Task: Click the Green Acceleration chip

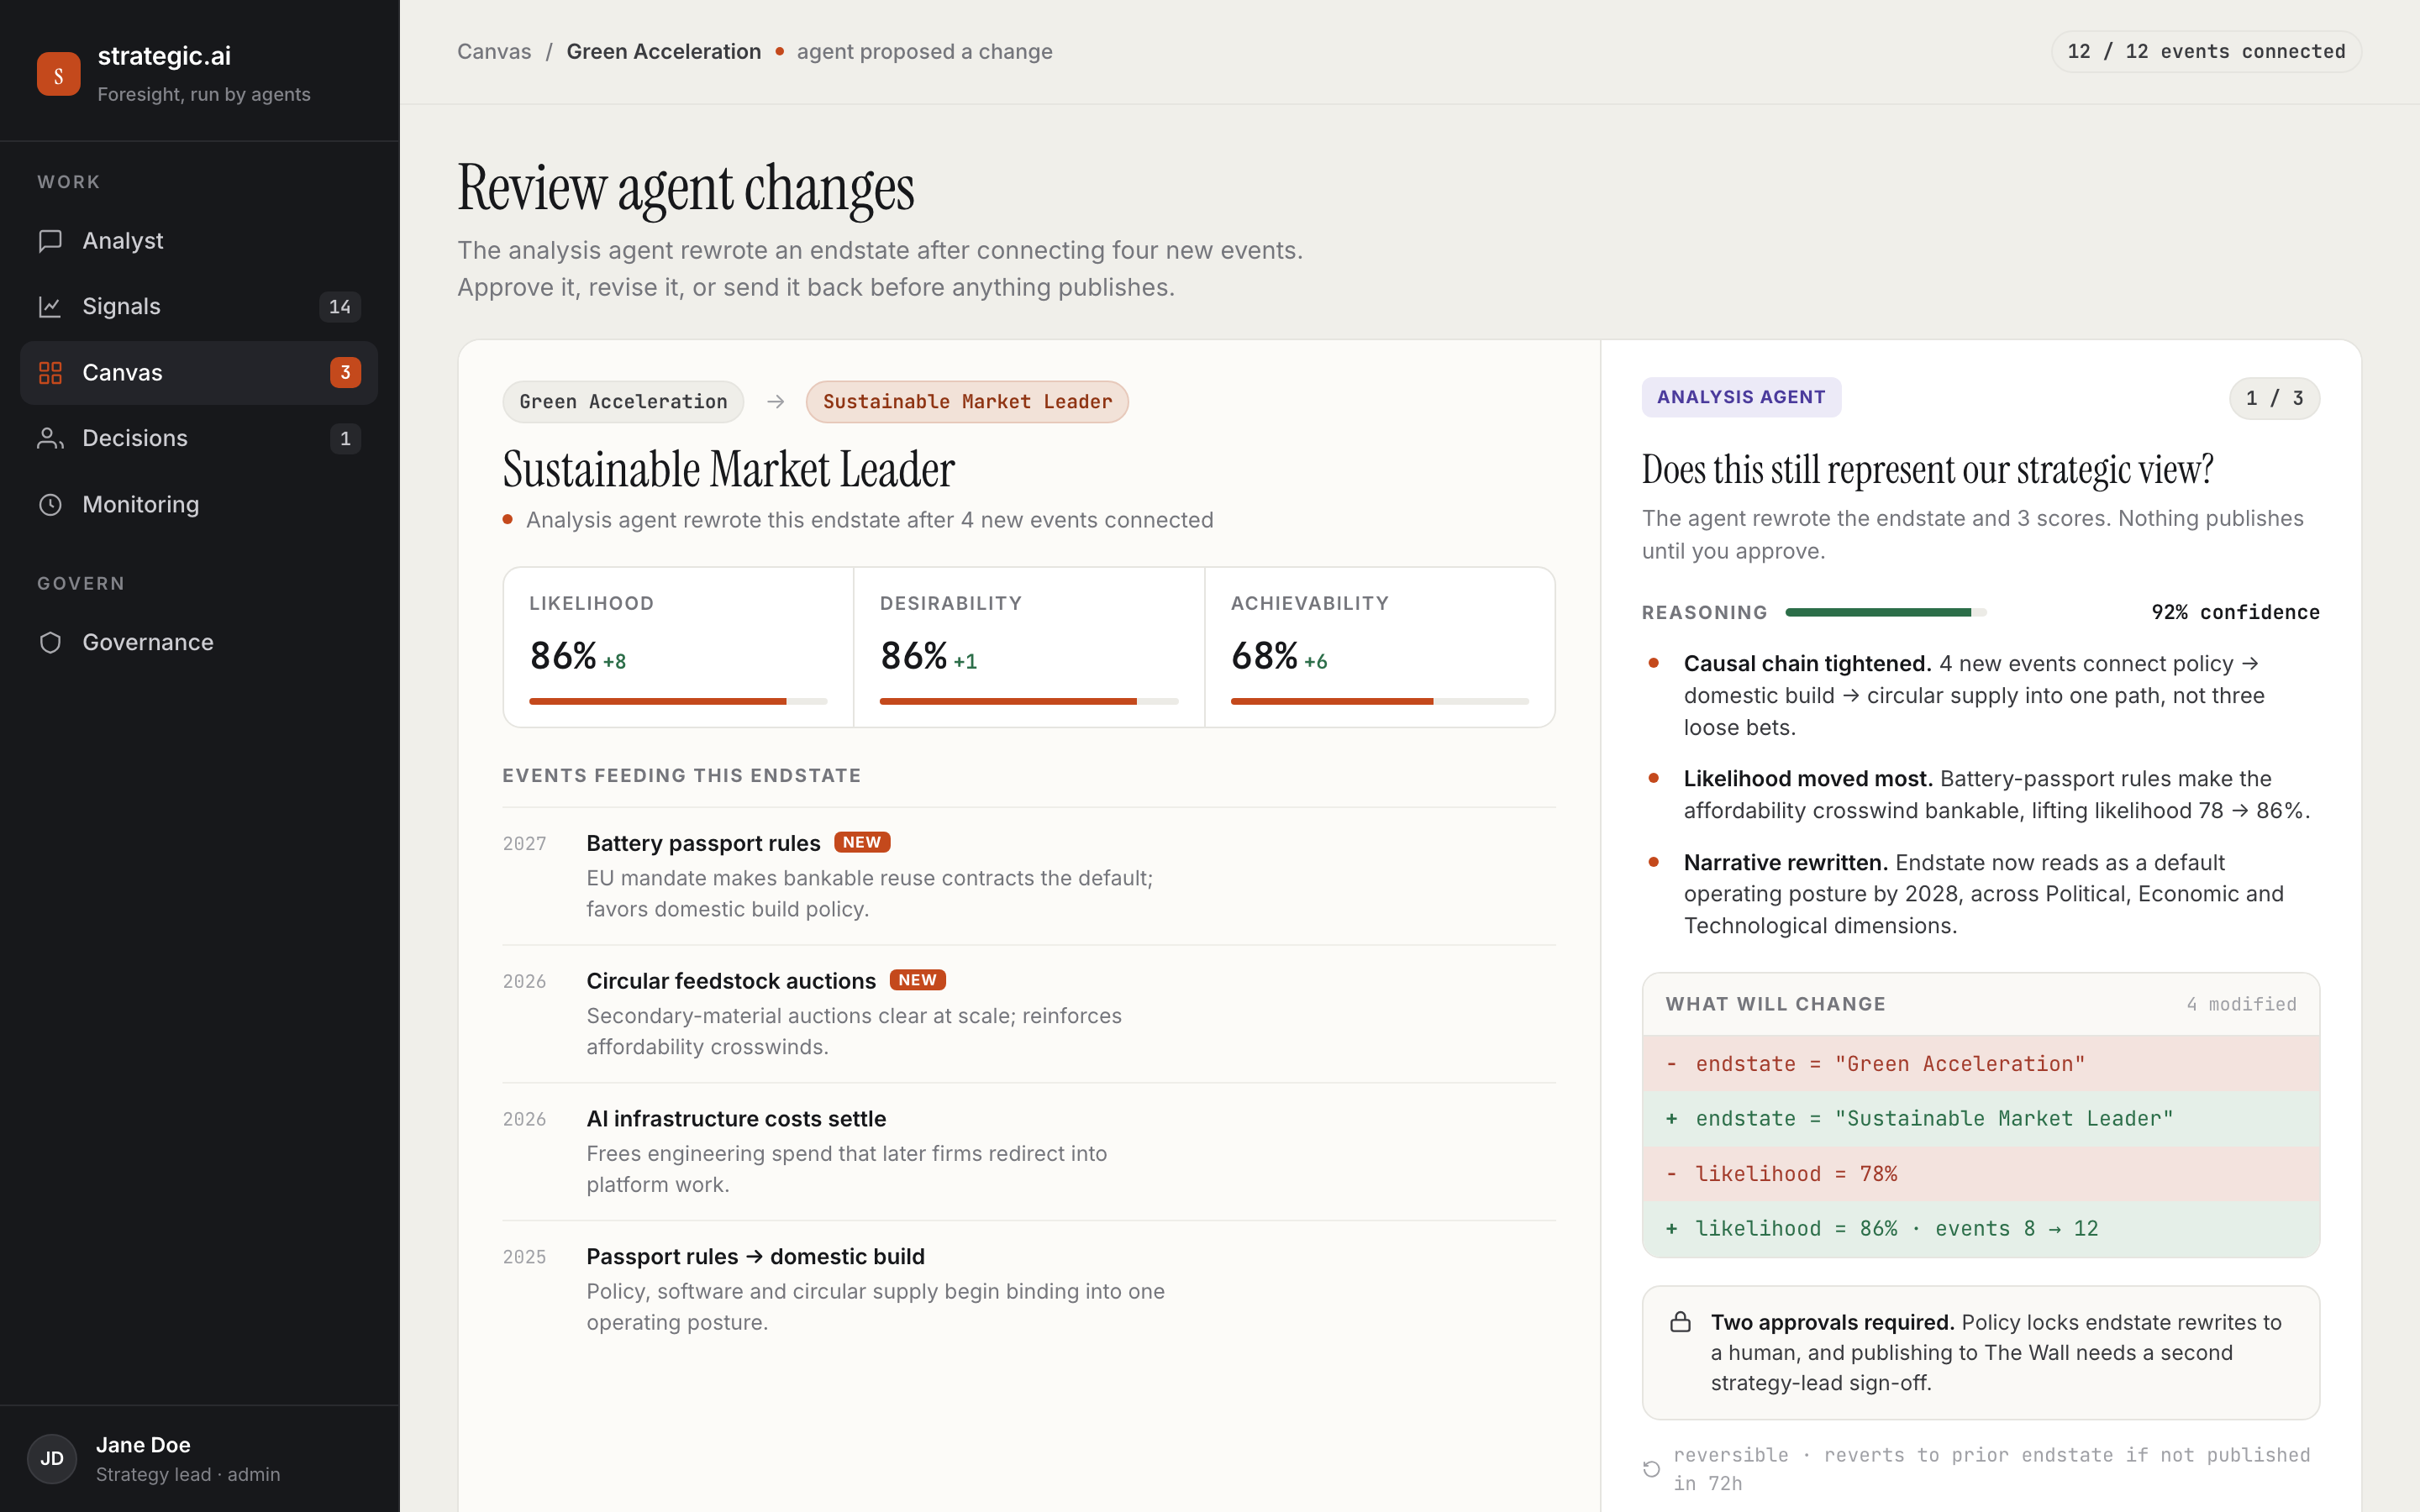Action: (623, 402)
